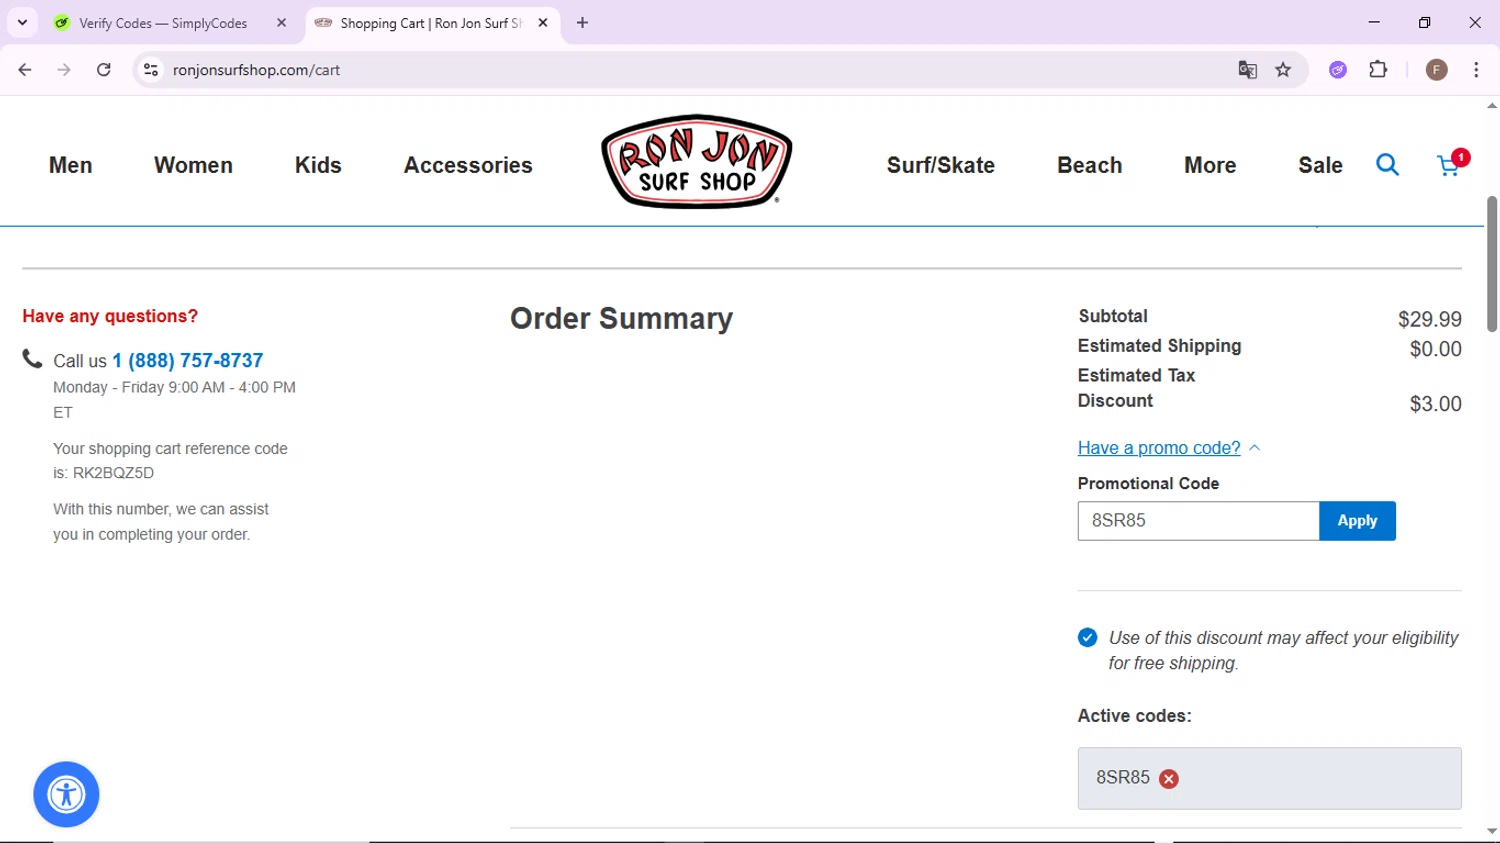Collapse the promo code chevron
Viewport: 1500px width, 843px height.
1254,448
